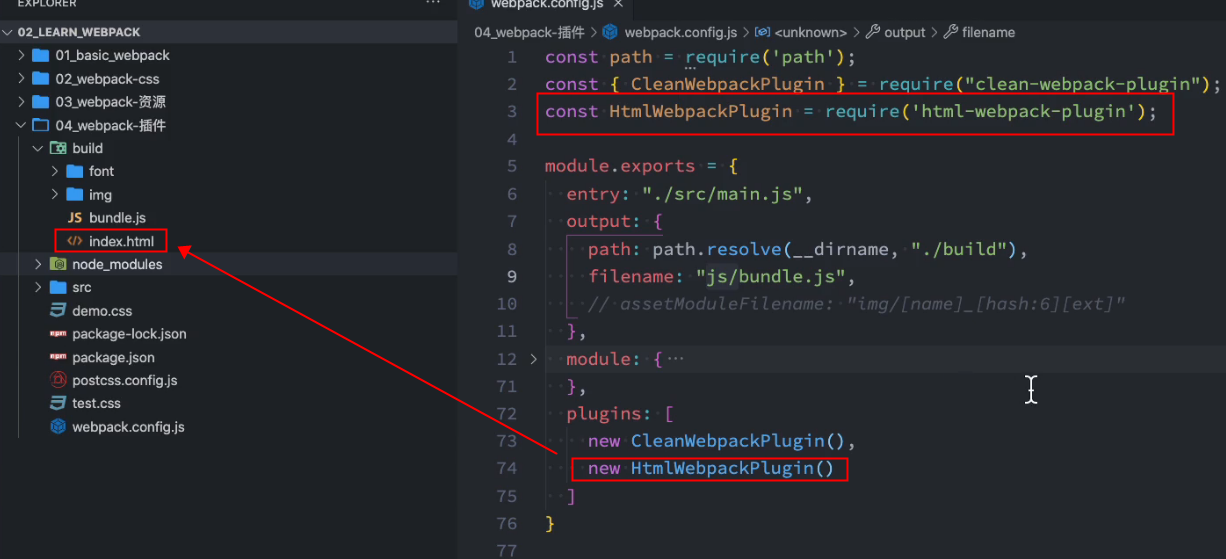Click the font folder icon
1226x559 pixels.
(x=74, y=171)
